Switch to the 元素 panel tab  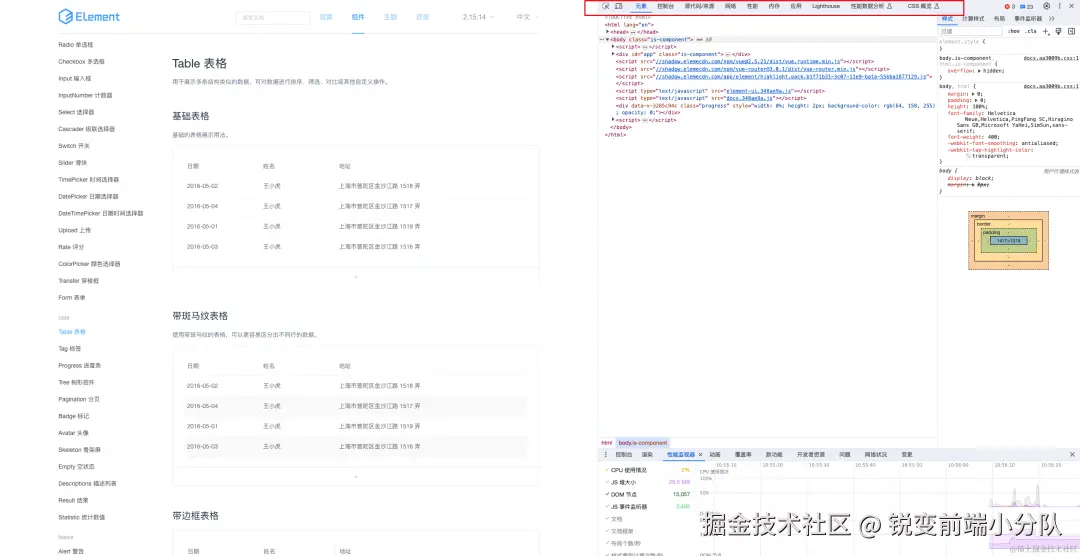[641, 6]
